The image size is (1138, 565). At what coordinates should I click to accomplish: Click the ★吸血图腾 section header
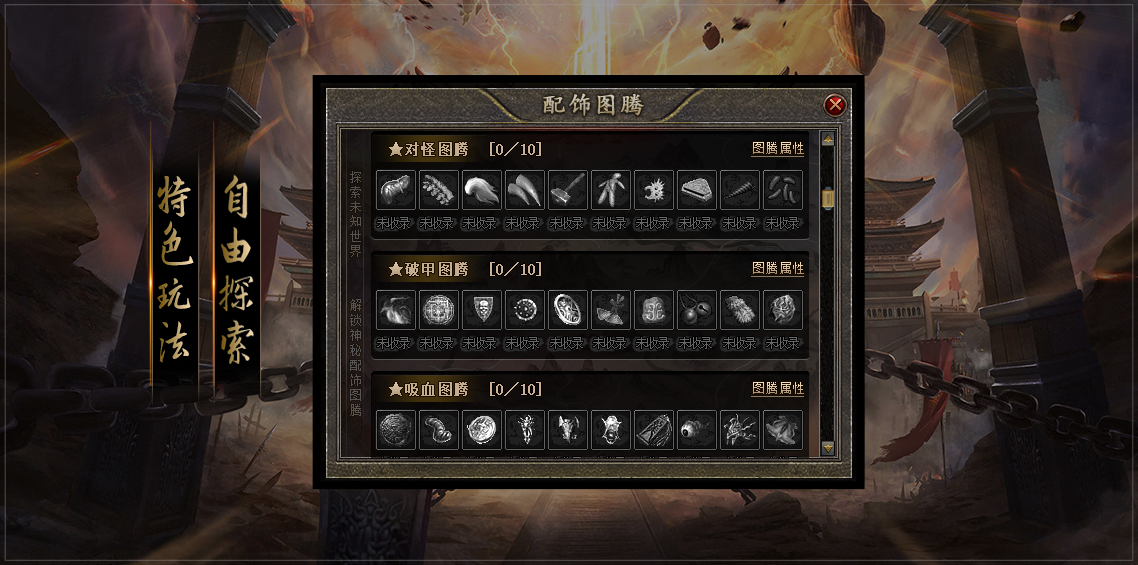point(429,389)
